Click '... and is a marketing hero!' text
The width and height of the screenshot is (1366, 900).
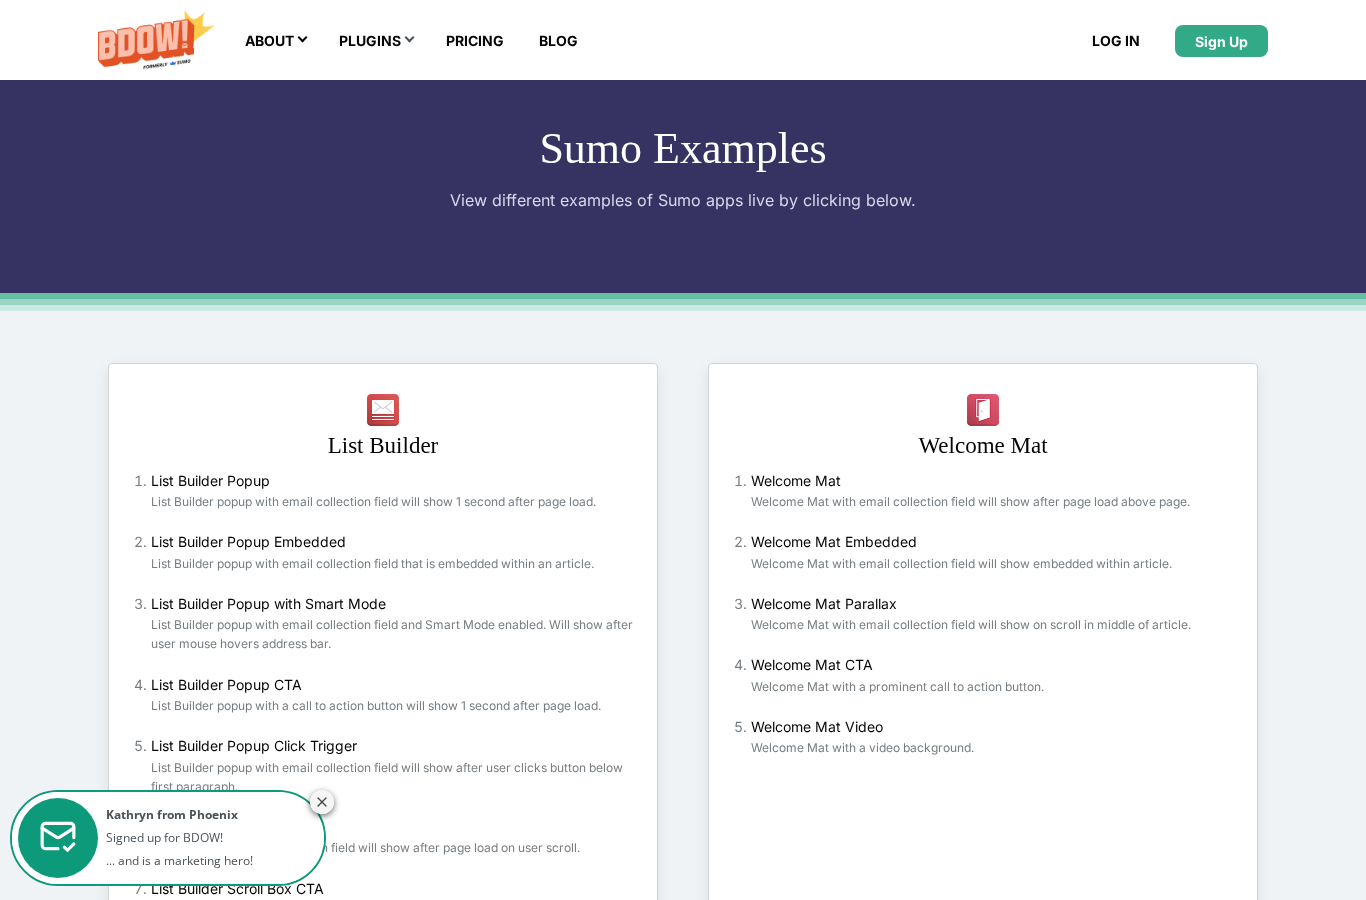click(180, 861)
